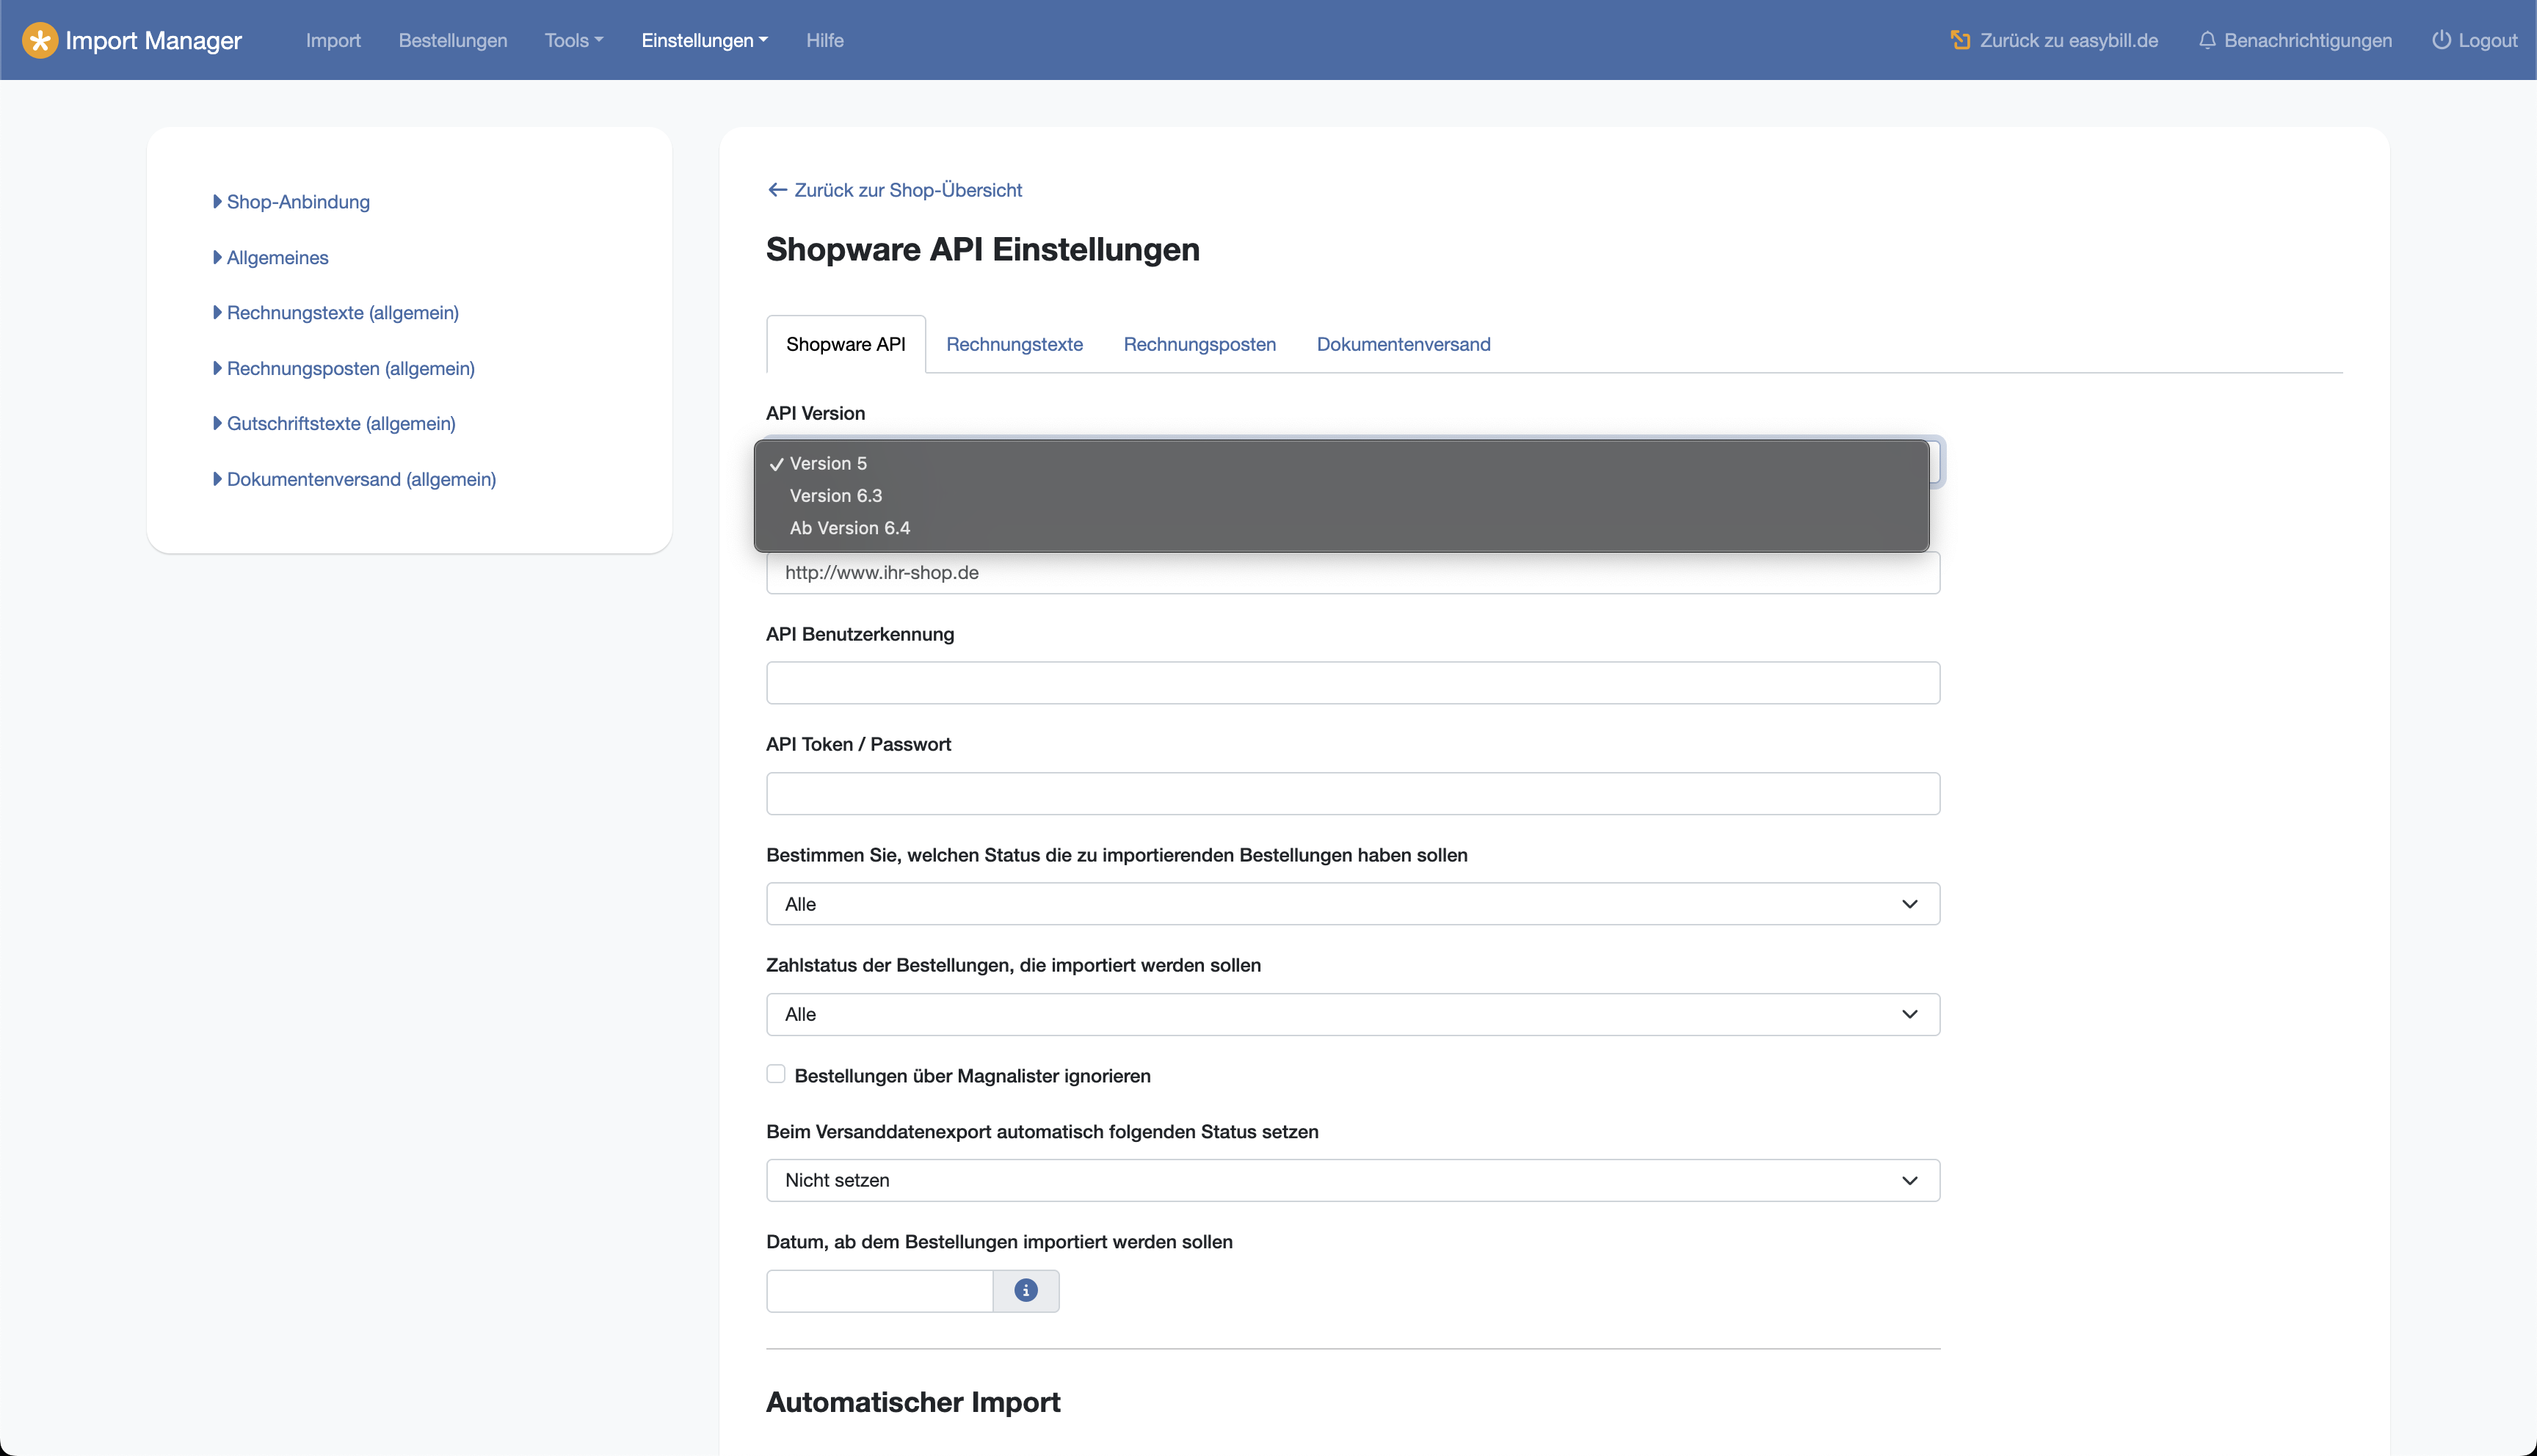The image size is (2537, 1456).
Task: Open the Import navigation item
Action: [333, 40]
